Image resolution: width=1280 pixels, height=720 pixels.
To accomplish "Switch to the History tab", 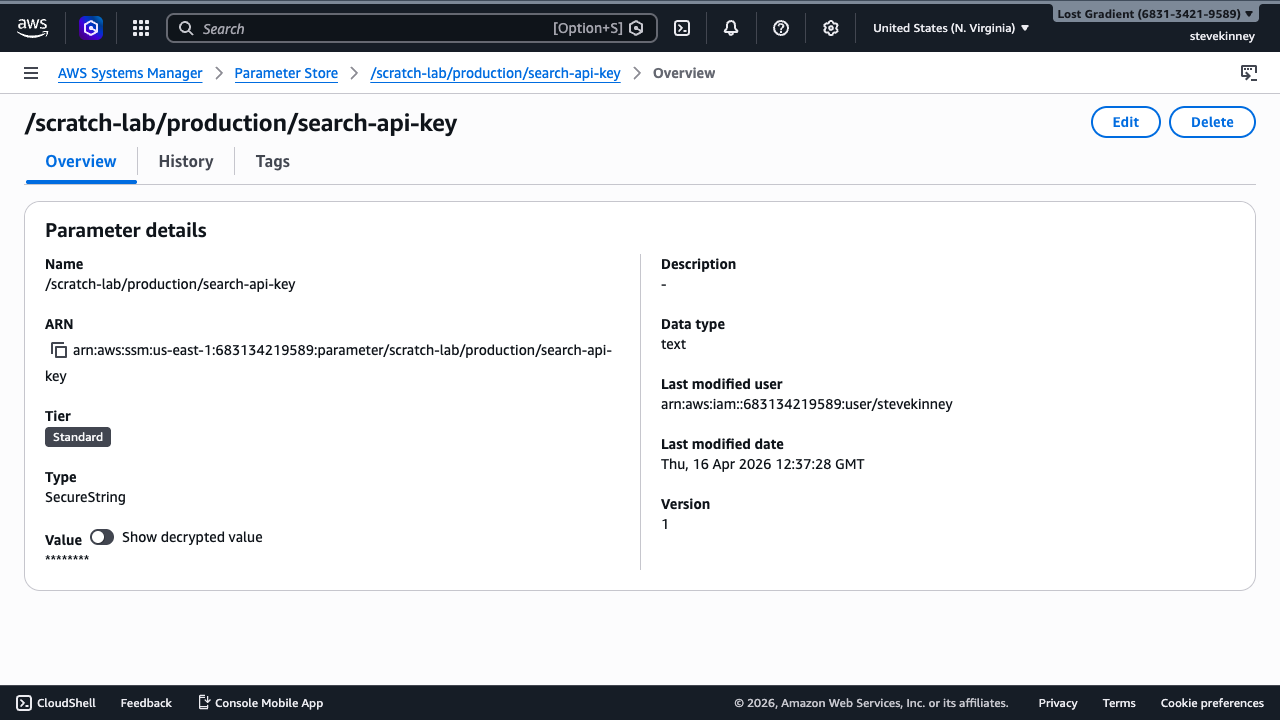I will pyautogui.click(x=186, y=161).
